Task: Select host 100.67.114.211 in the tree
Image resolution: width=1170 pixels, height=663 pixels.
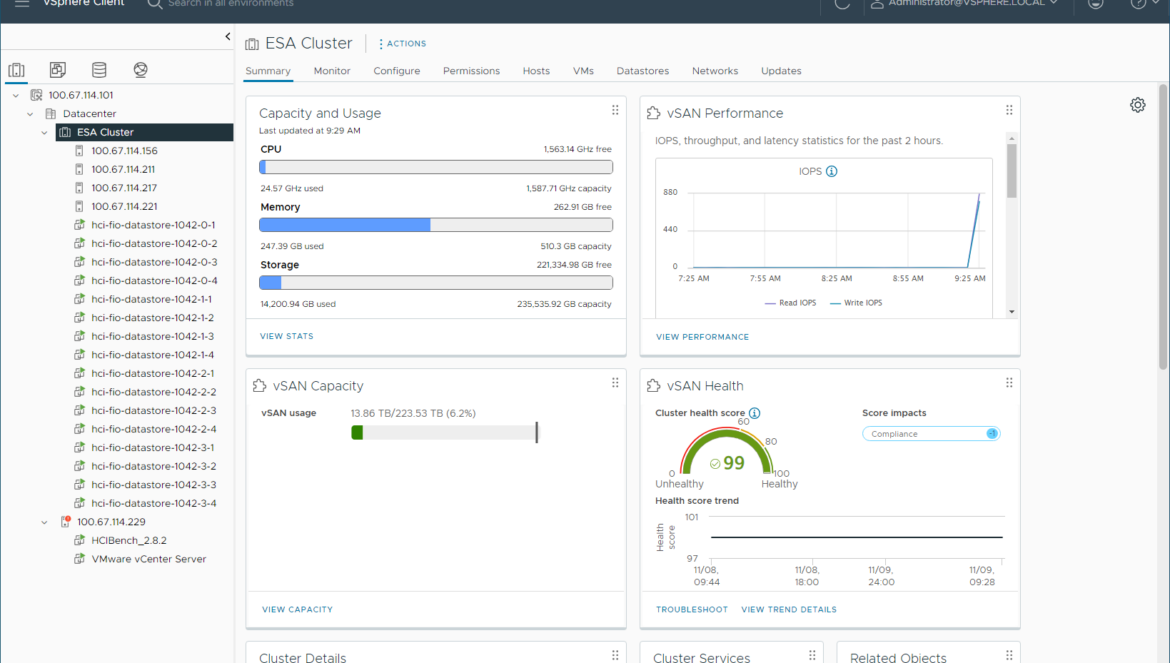Action: (x=123, y=169)
